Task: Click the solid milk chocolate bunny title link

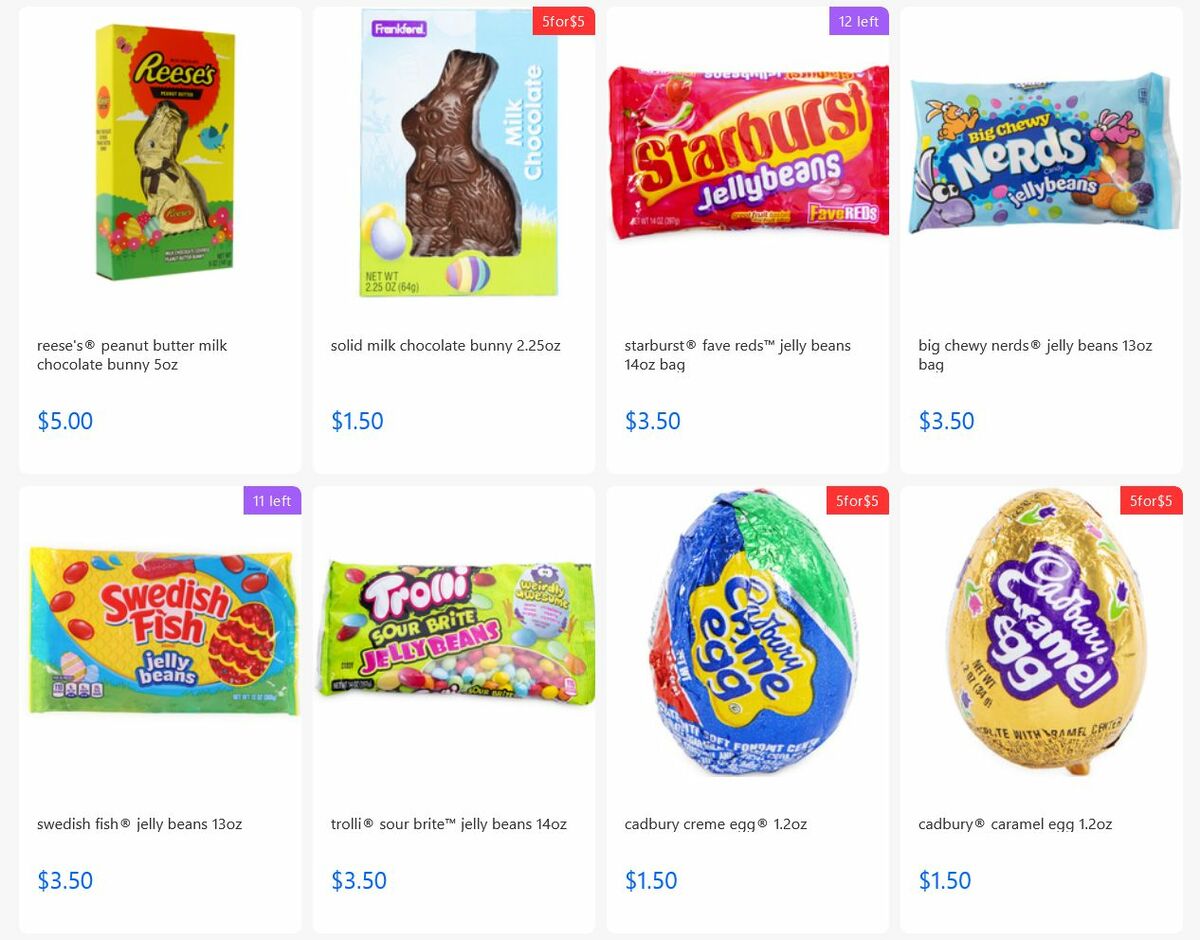Action: pos(446,345)
